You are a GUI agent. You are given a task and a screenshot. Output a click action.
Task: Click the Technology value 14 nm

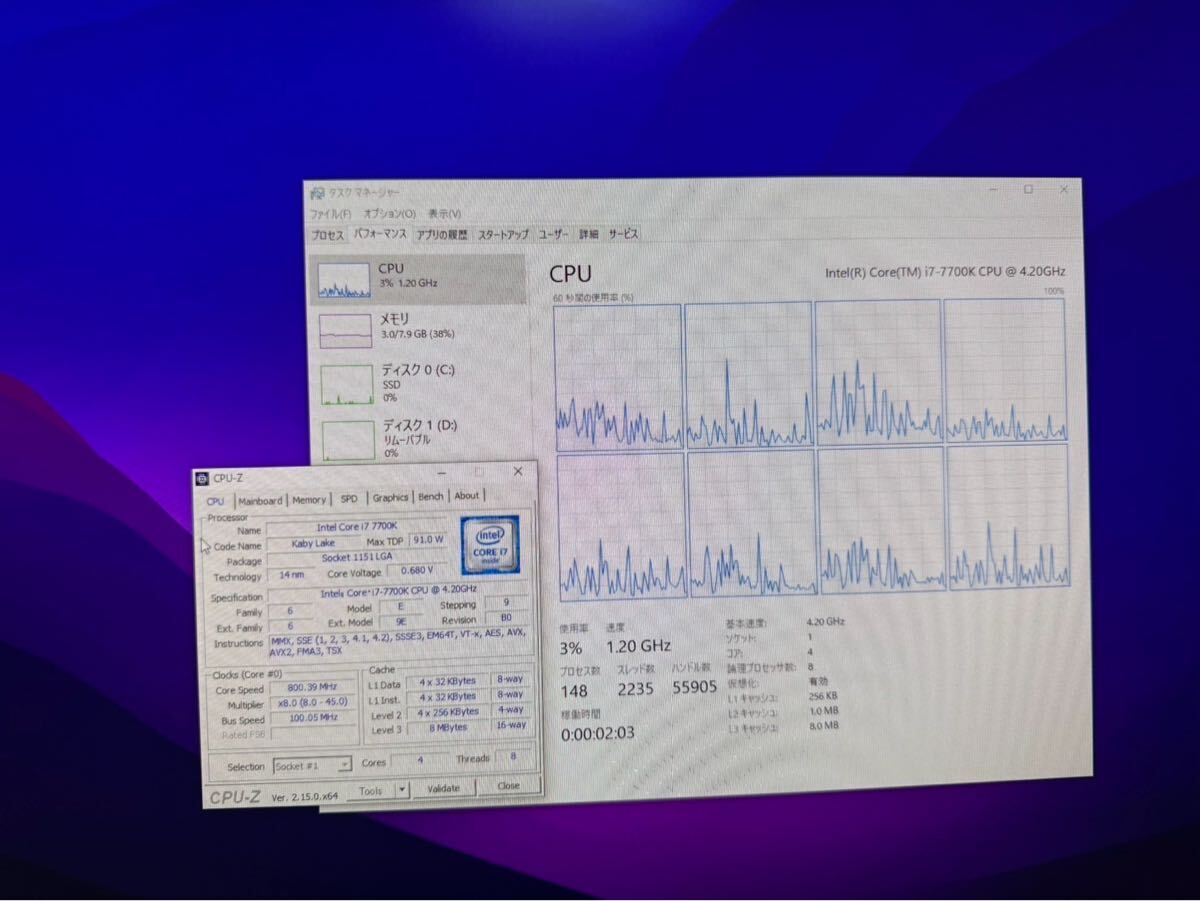(x=292, y=575)
